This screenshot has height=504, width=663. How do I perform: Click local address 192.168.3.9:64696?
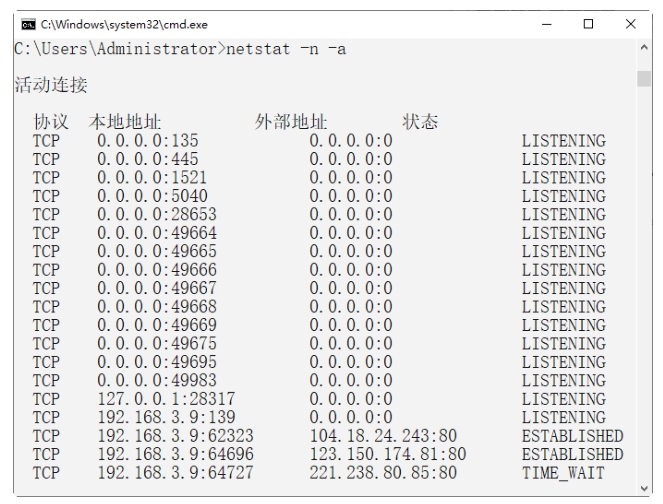(175, 454)
